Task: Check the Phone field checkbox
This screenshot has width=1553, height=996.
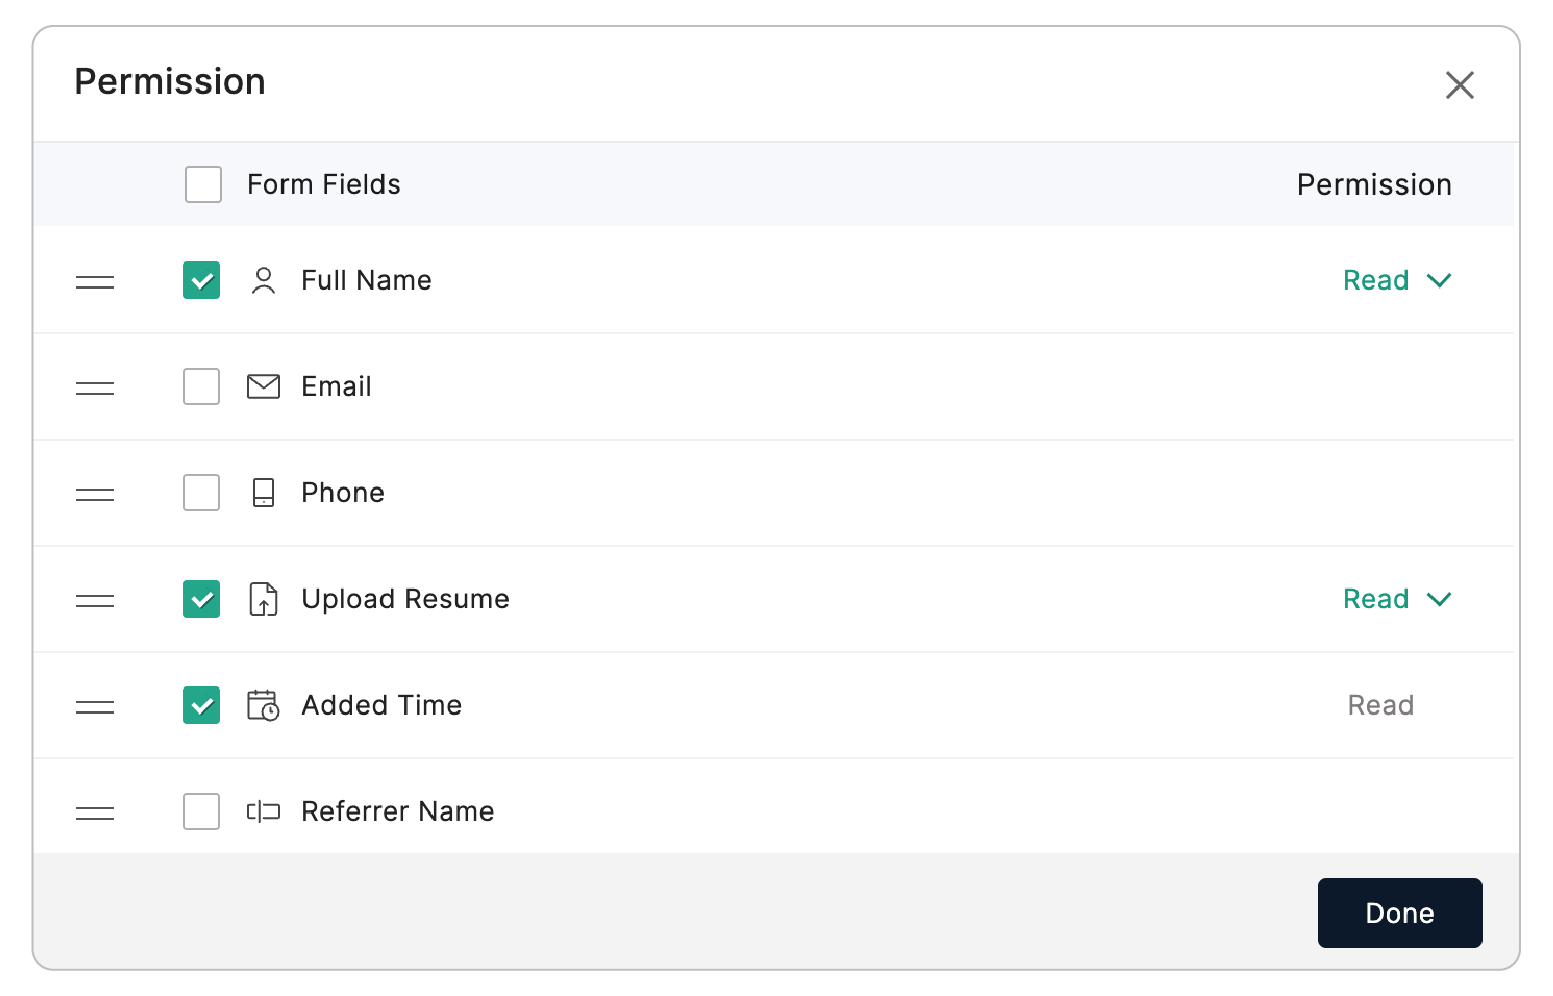Action: pos(201,493)
